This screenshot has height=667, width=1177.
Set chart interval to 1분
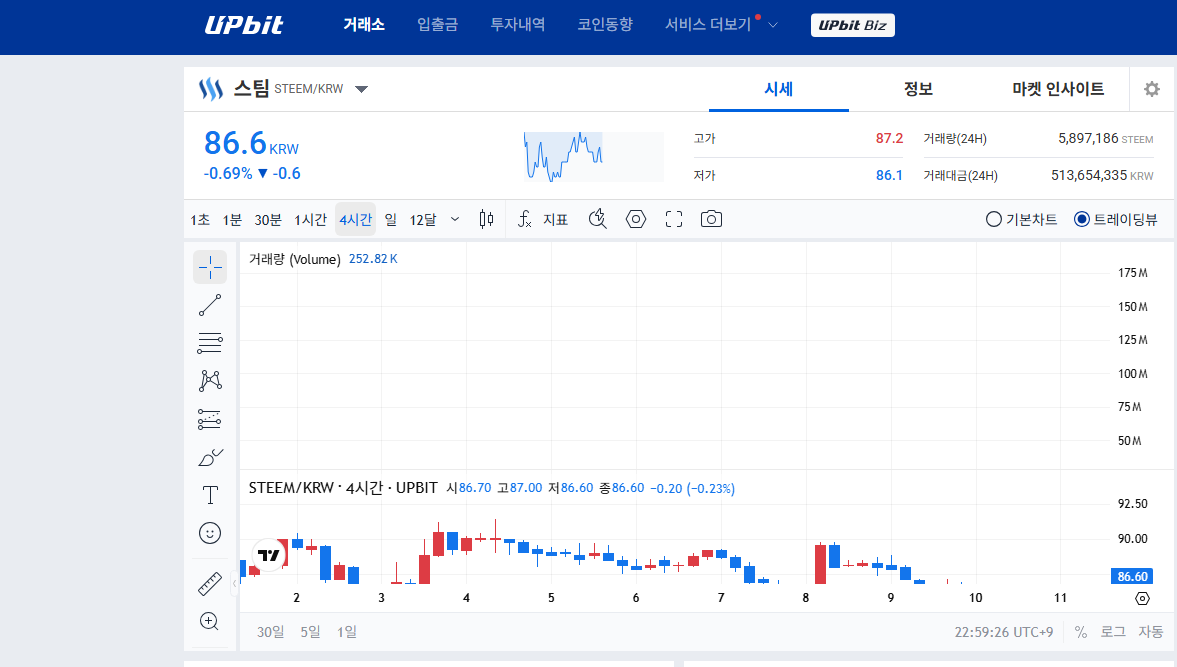232,219
